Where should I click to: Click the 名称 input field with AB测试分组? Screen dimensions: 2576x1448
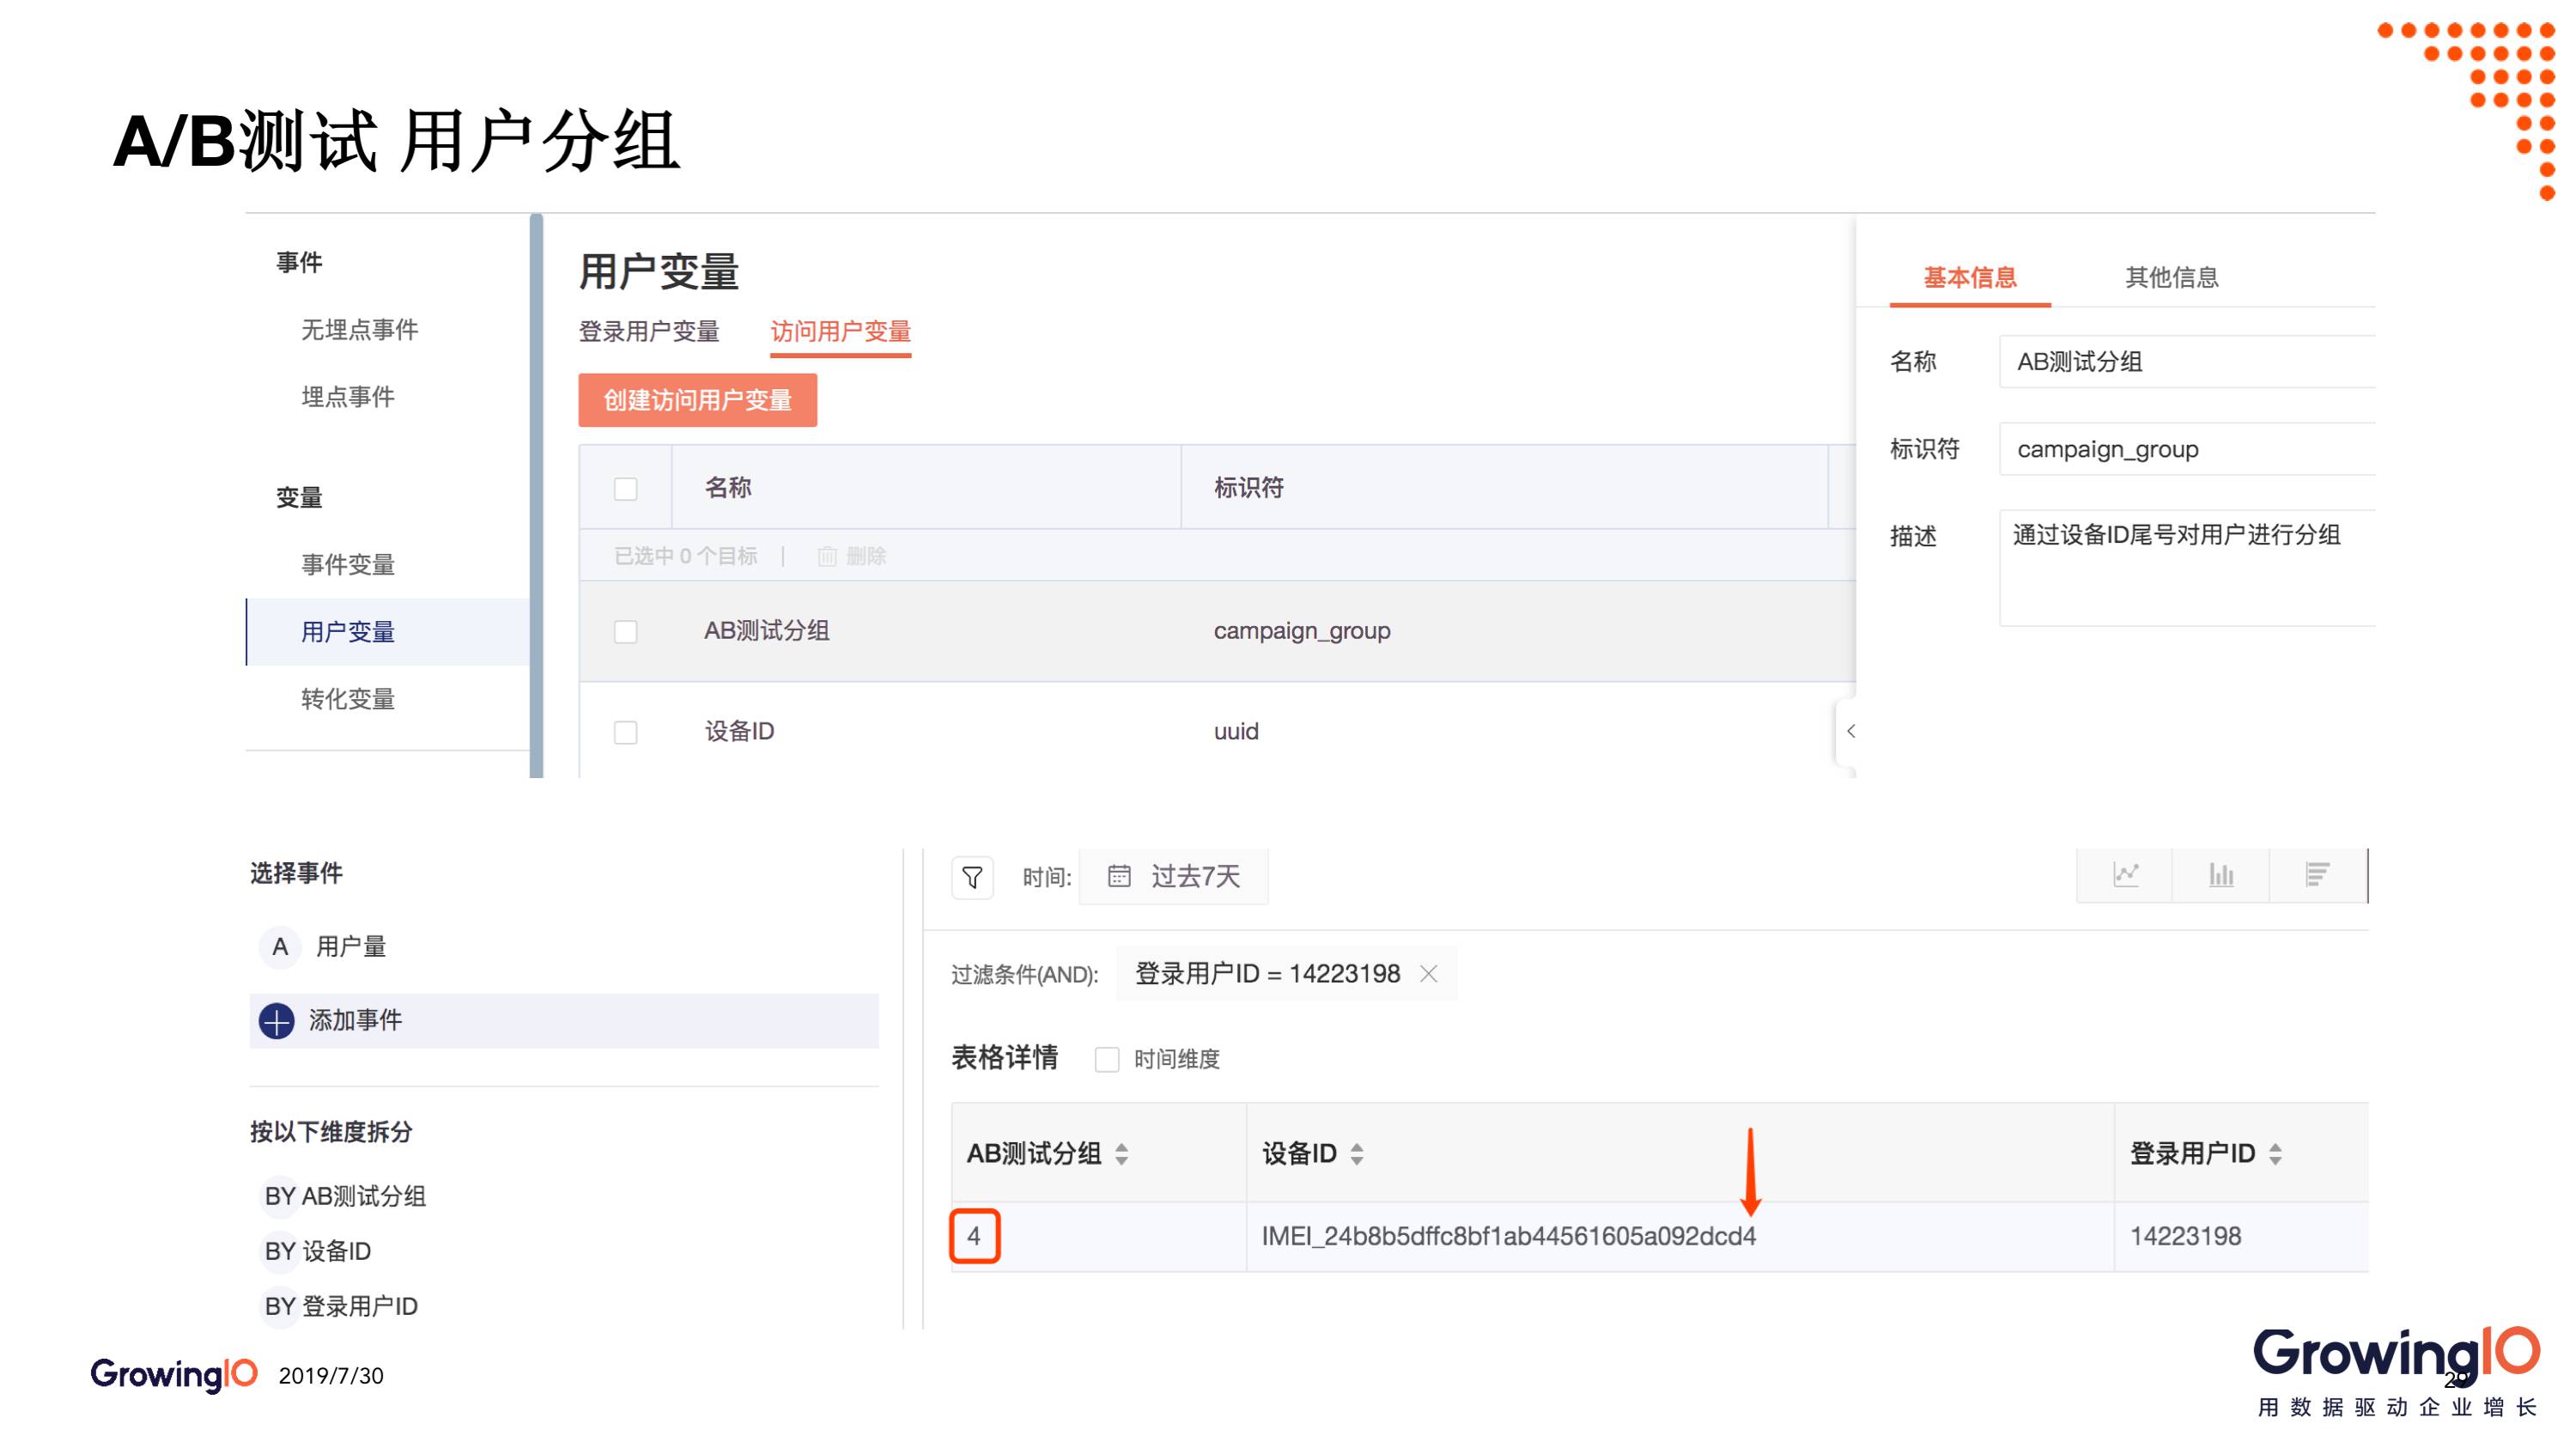(x=2187, y=362)
